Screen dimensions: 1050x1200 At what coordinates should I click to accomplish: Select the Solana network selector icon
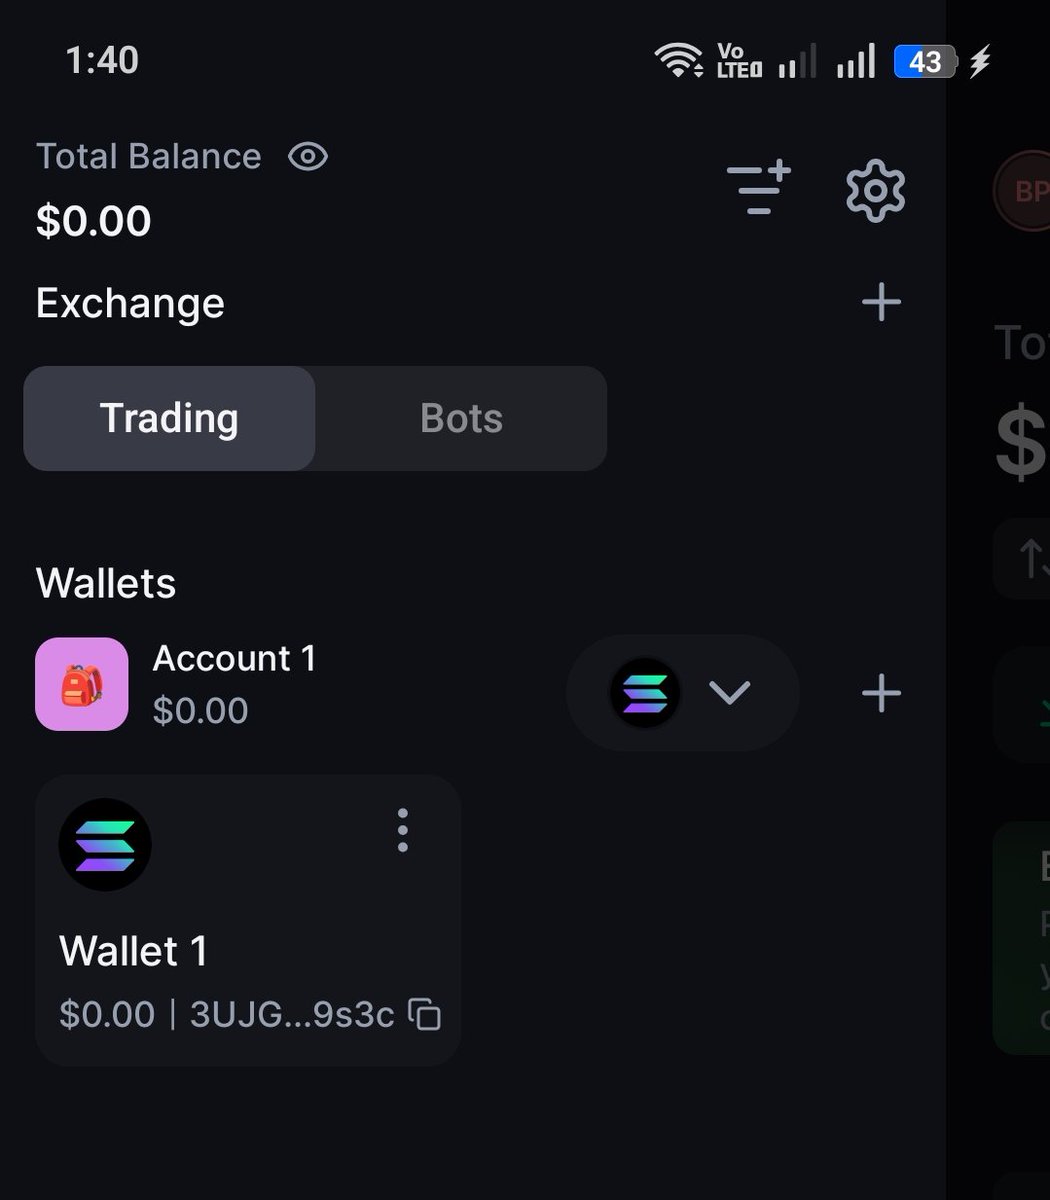[x=645, y=692]
